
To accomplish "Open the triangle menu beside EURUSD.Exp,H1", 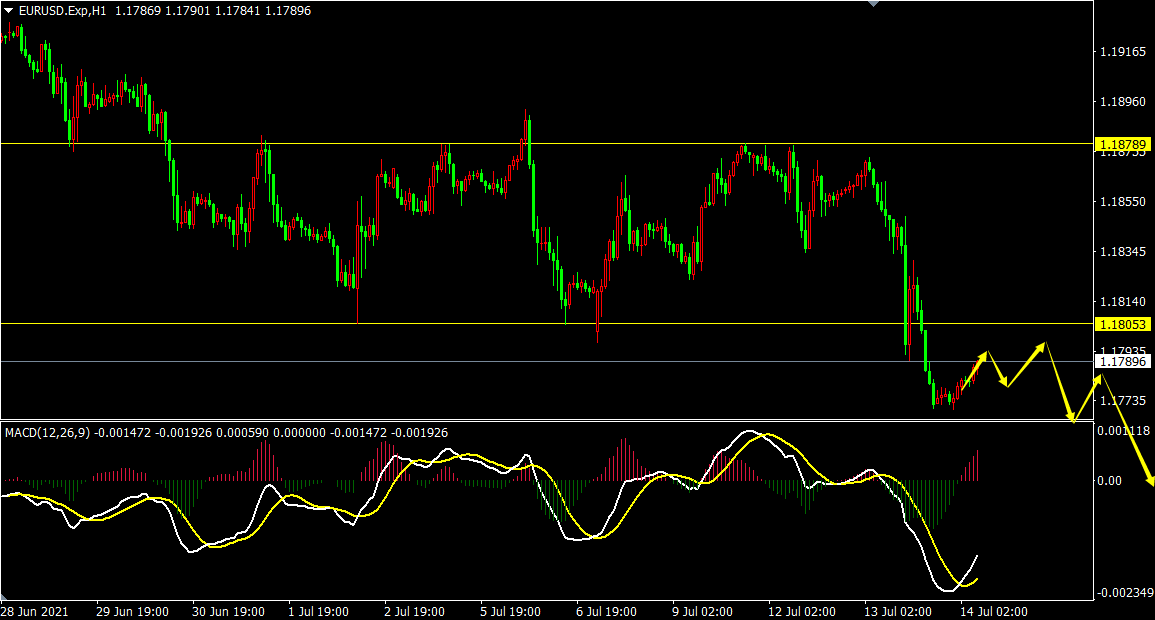I will coord(8,11).
